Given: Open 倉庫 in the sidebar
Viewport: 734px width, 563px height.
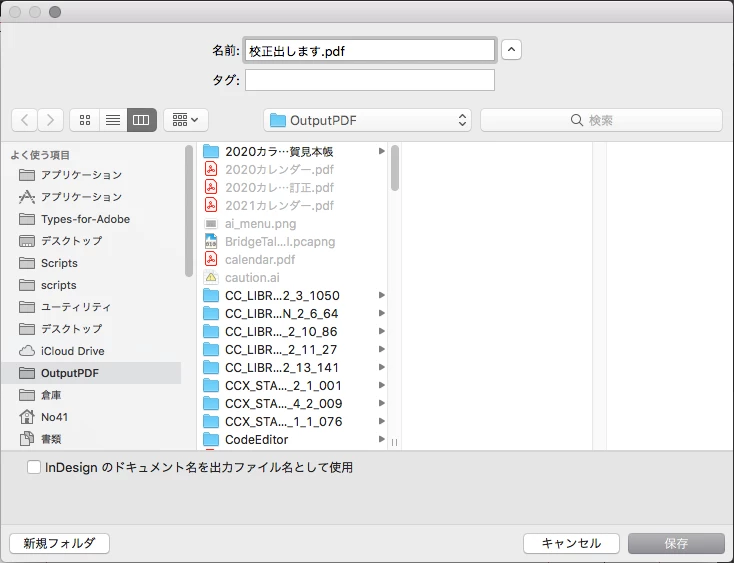Looking at the screenshot, I should 91,395.
